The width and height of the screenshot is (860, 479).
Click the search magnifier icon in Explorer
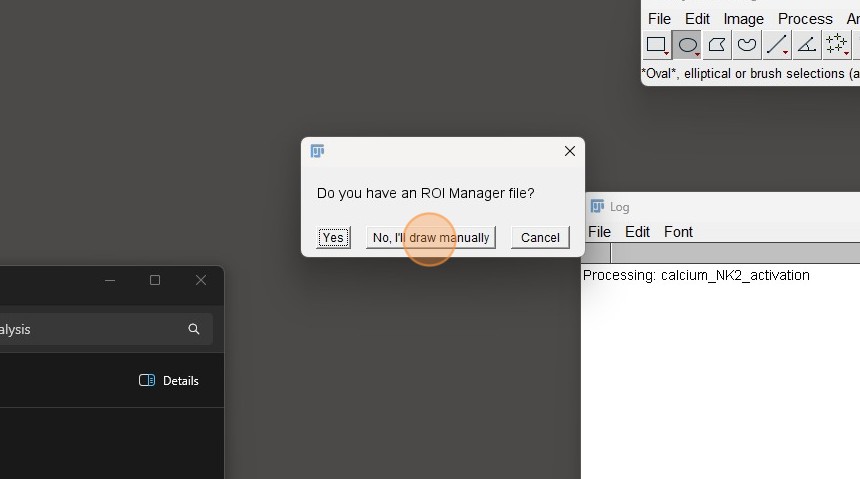point(194,329)
